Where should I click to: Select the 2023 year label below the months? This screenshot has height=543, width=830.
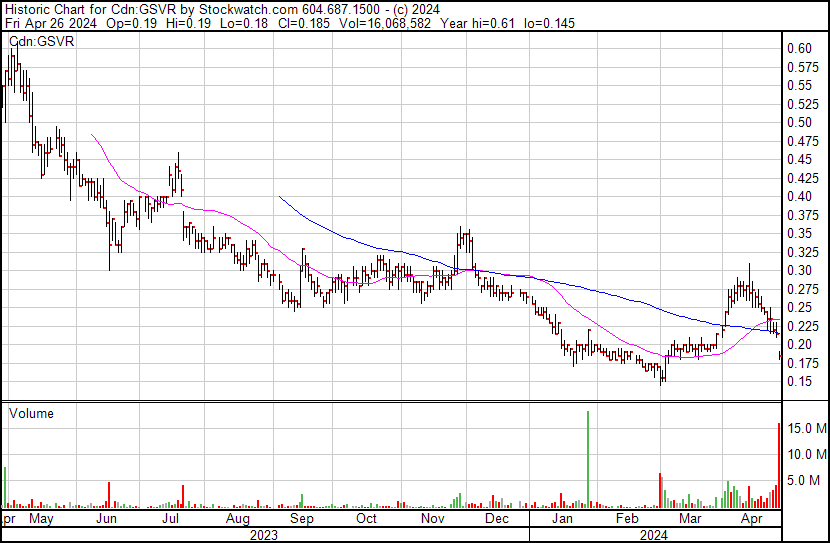click(x=263, y=535)
